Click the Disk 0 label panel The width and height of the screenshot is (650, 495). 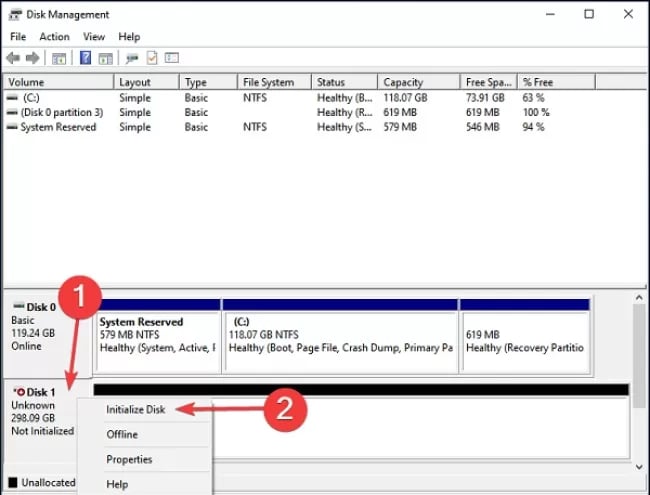pos(47,336)
